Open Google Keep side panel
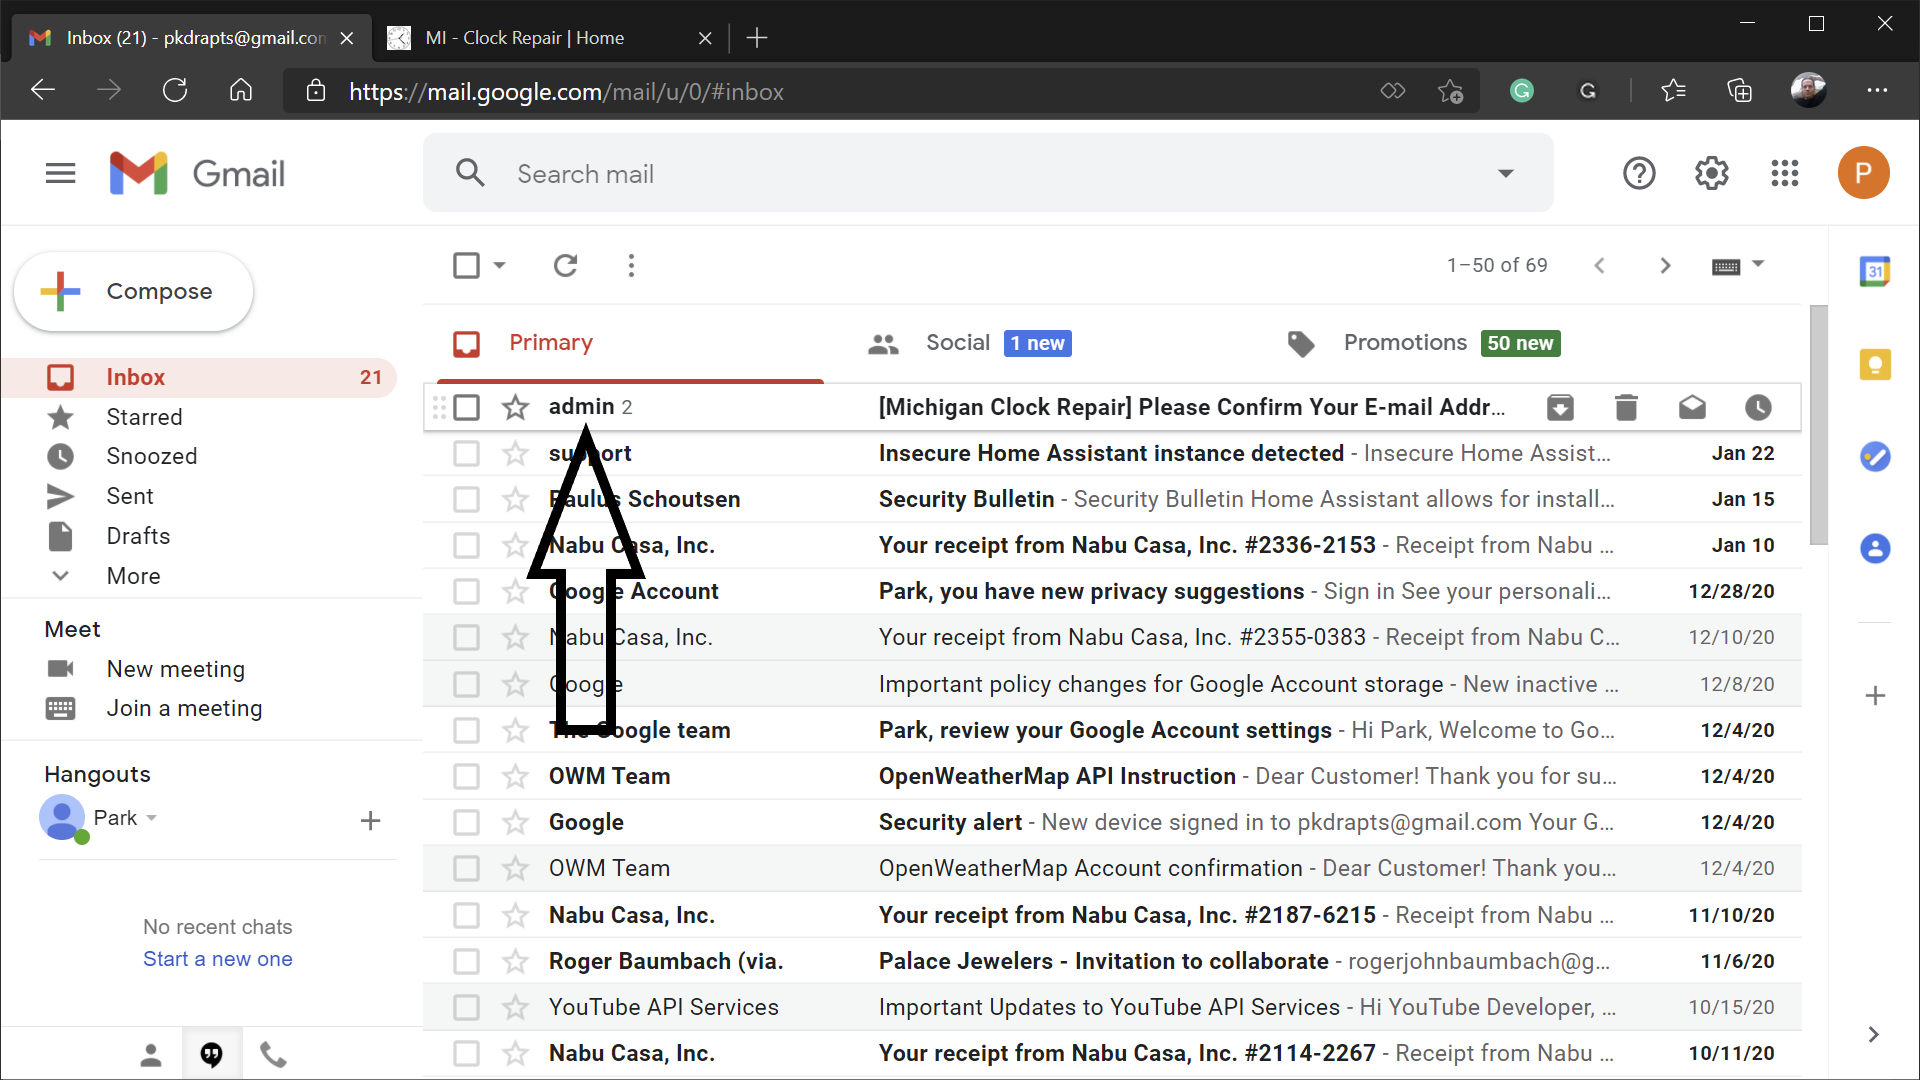The image size is (1920, 1080). (1875, 364)
